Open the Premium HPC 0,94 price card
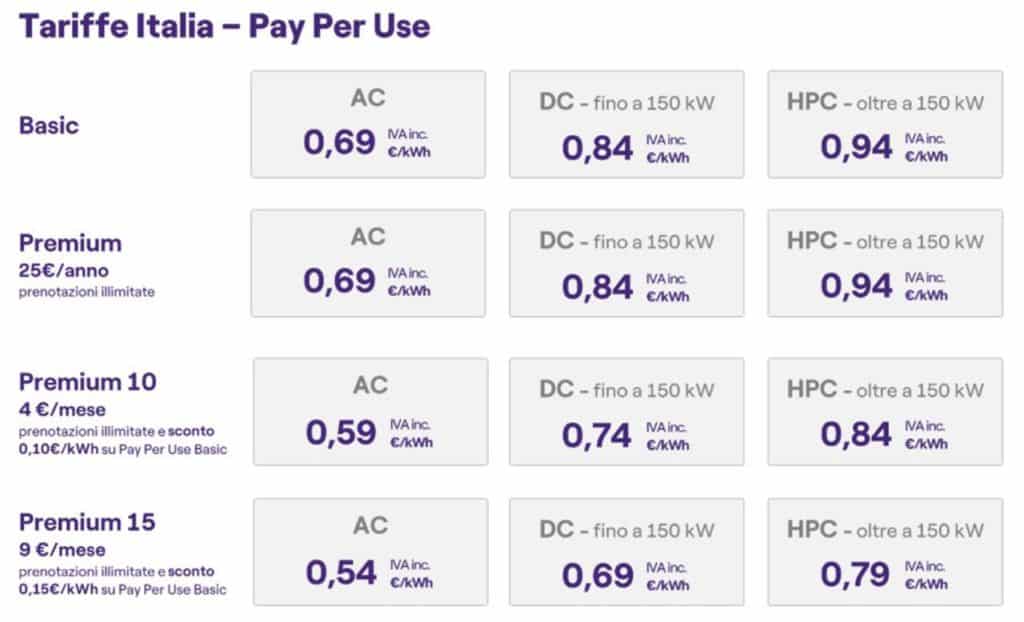Screen dimensions: 1024x622 (886, 263)
